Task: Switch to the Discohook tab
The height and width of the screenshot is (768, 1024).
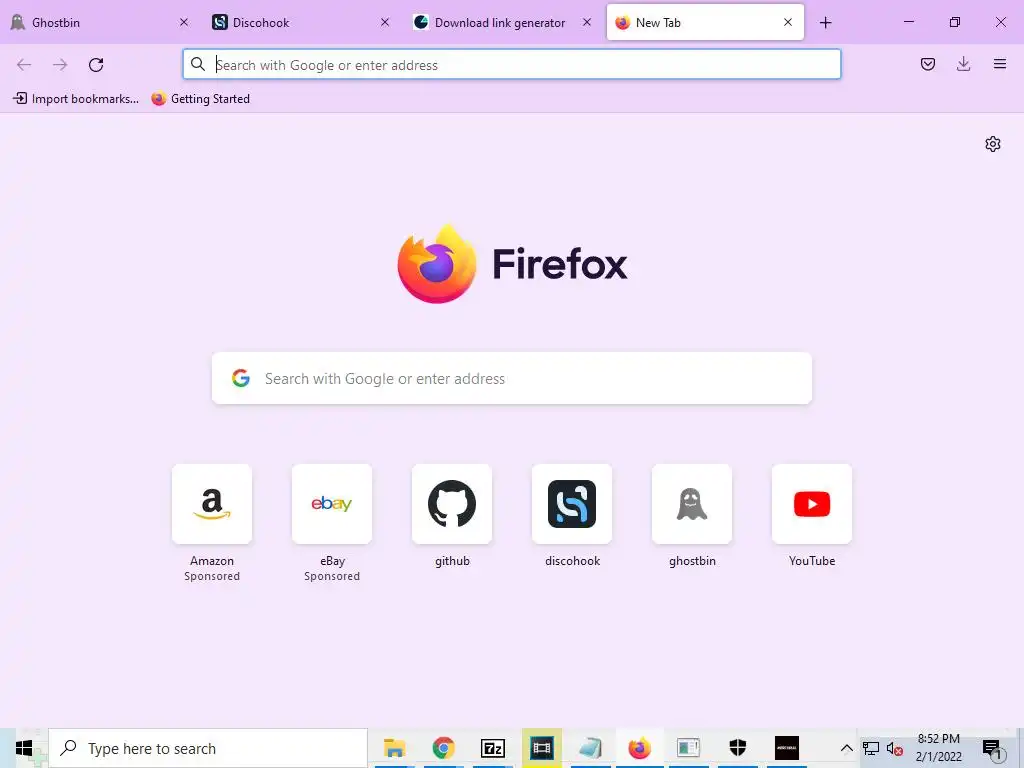Action: 301,22
